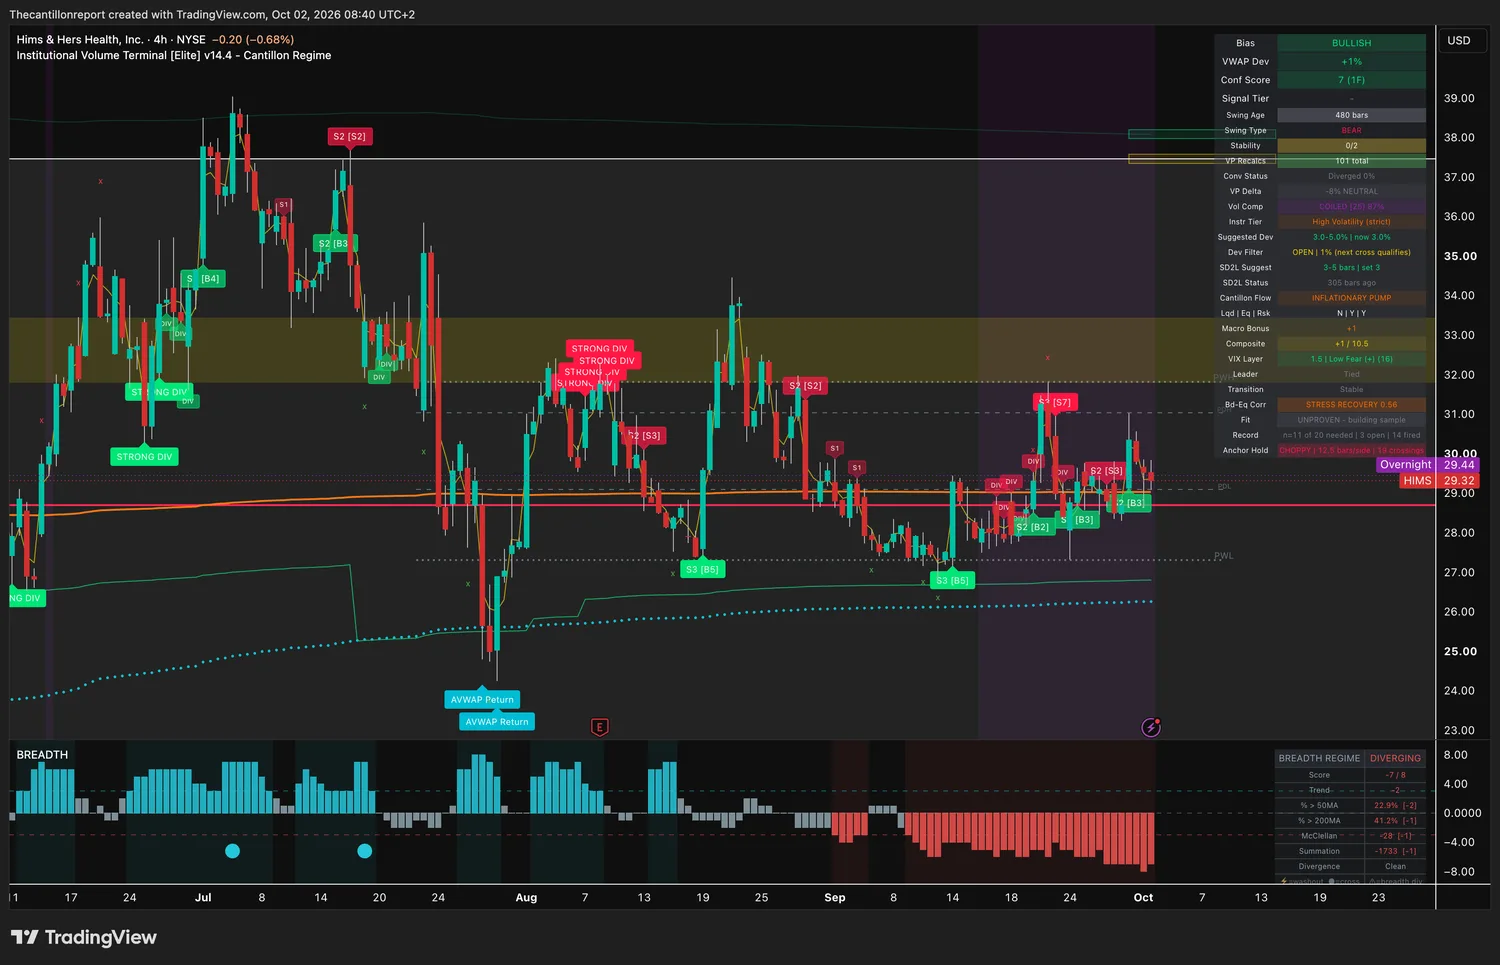Select the breadth Score '-7 / 8' value
This screenshot has width=1500, height=965.
click(1395, 775)
